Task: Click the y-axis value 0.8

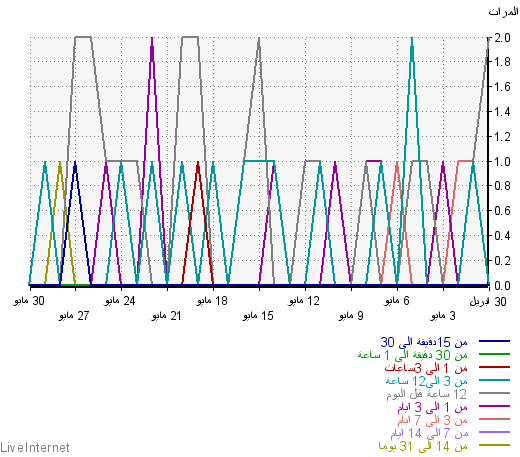Action: point(502,186)
